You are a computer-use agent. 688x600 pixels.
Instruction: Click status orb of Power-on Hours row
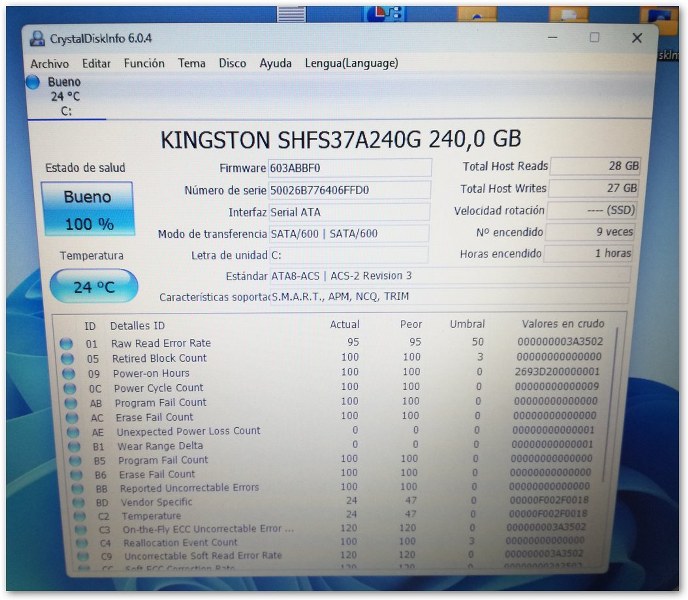68,374
